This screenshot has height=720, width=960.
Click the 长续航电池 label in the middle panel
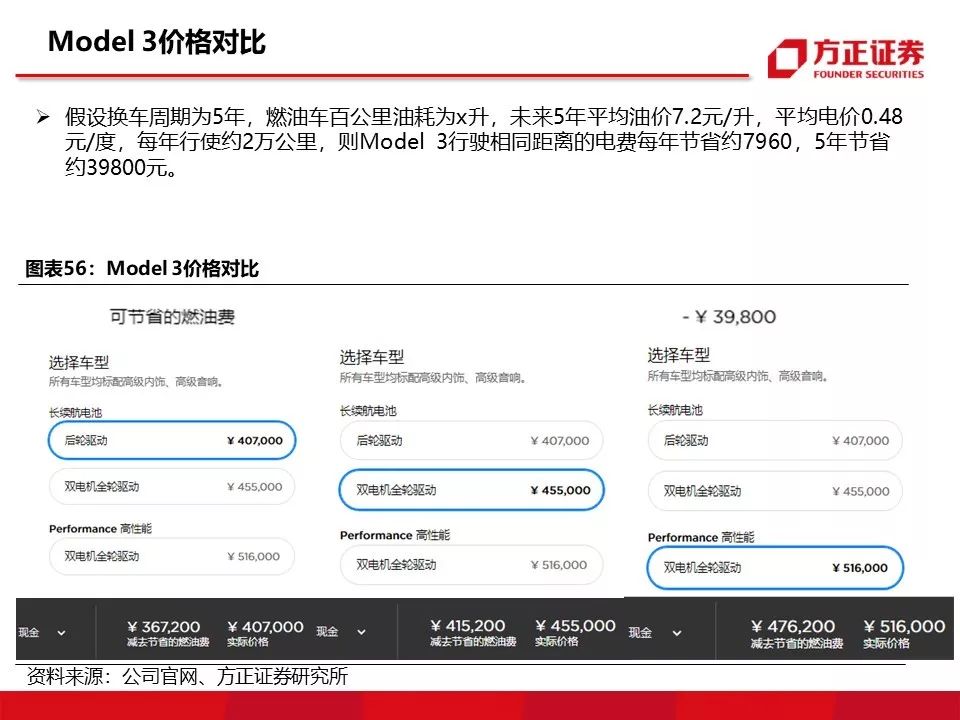[x=369, y=411]
